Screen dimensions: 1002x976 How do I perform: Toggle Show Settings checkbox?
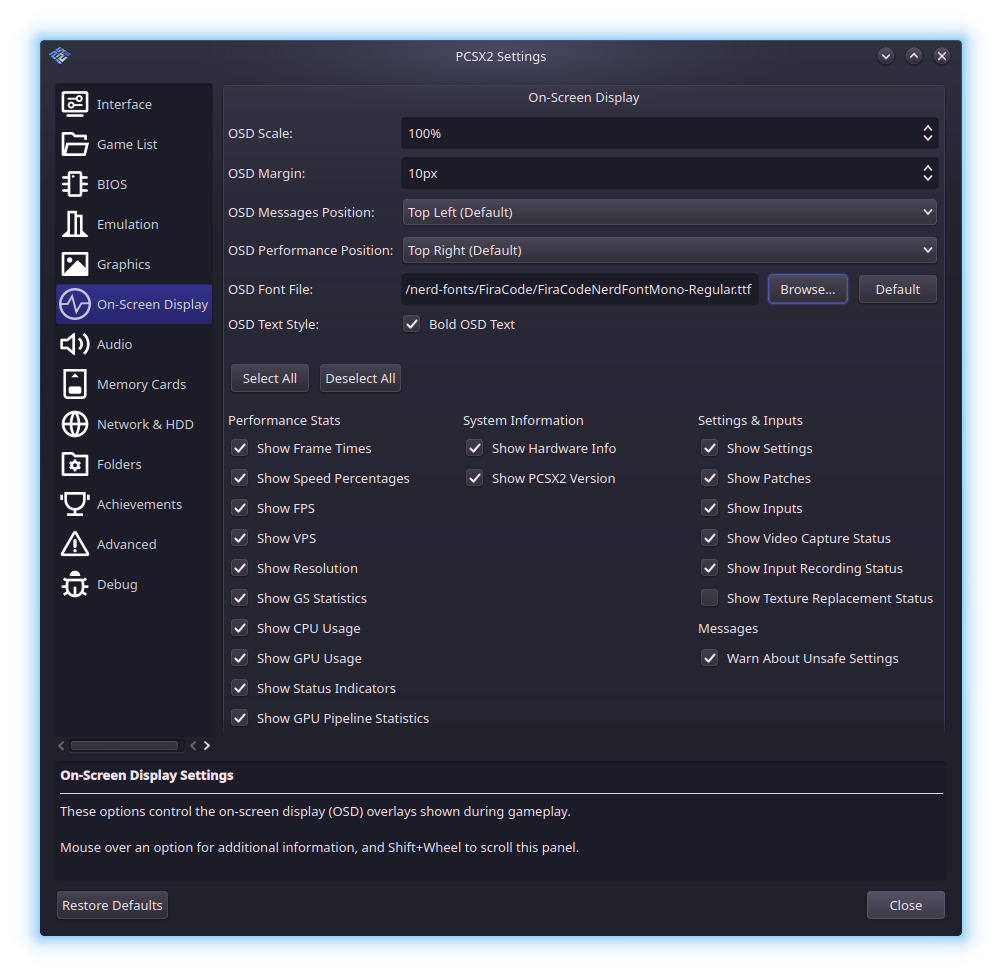click(x=709, y=448)
